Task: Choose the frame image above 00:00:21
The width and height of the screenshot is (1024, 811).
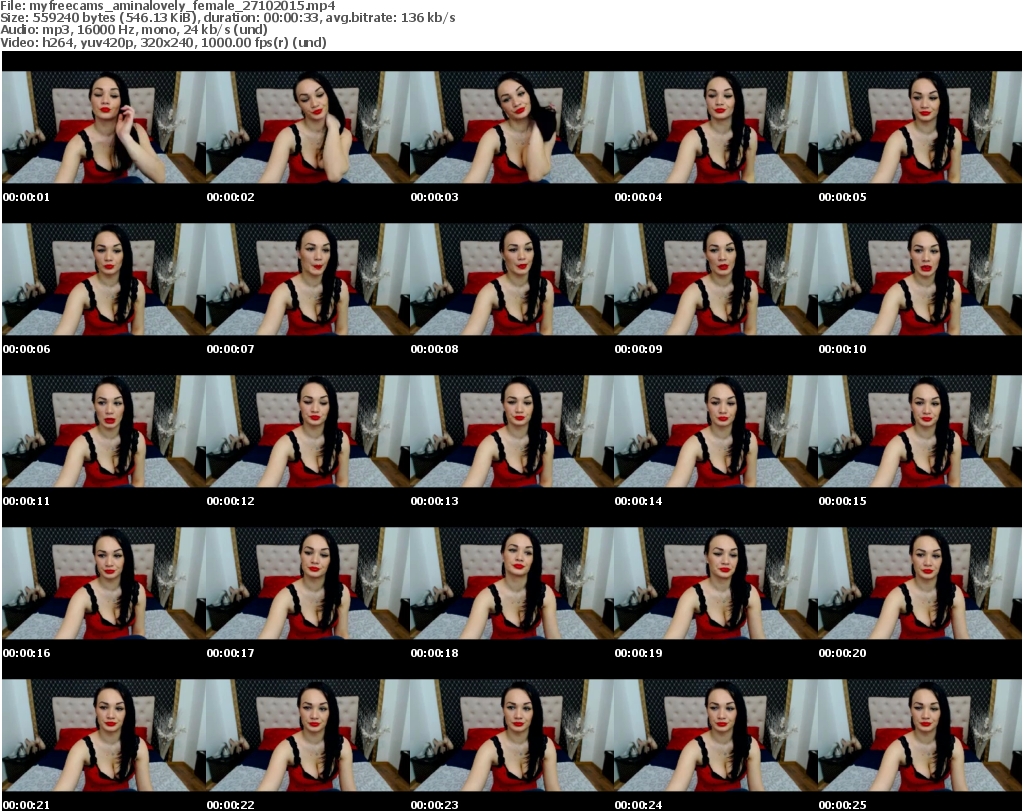Action: pos(104,735)
